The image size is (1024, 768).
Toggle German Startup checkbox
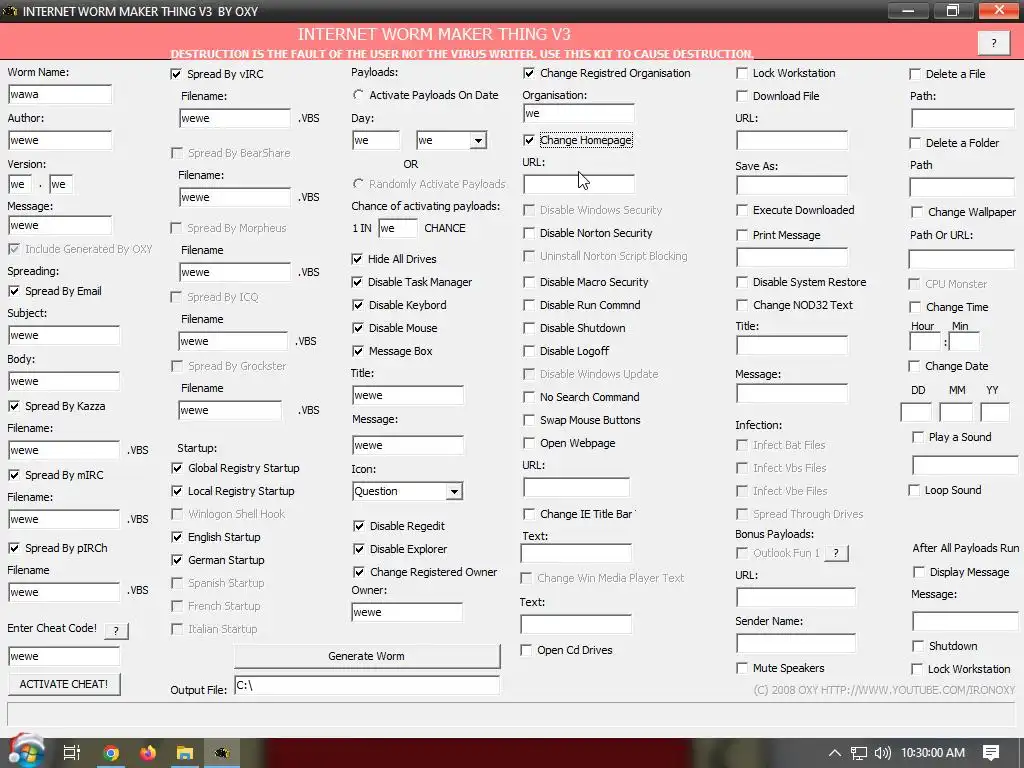177,560
